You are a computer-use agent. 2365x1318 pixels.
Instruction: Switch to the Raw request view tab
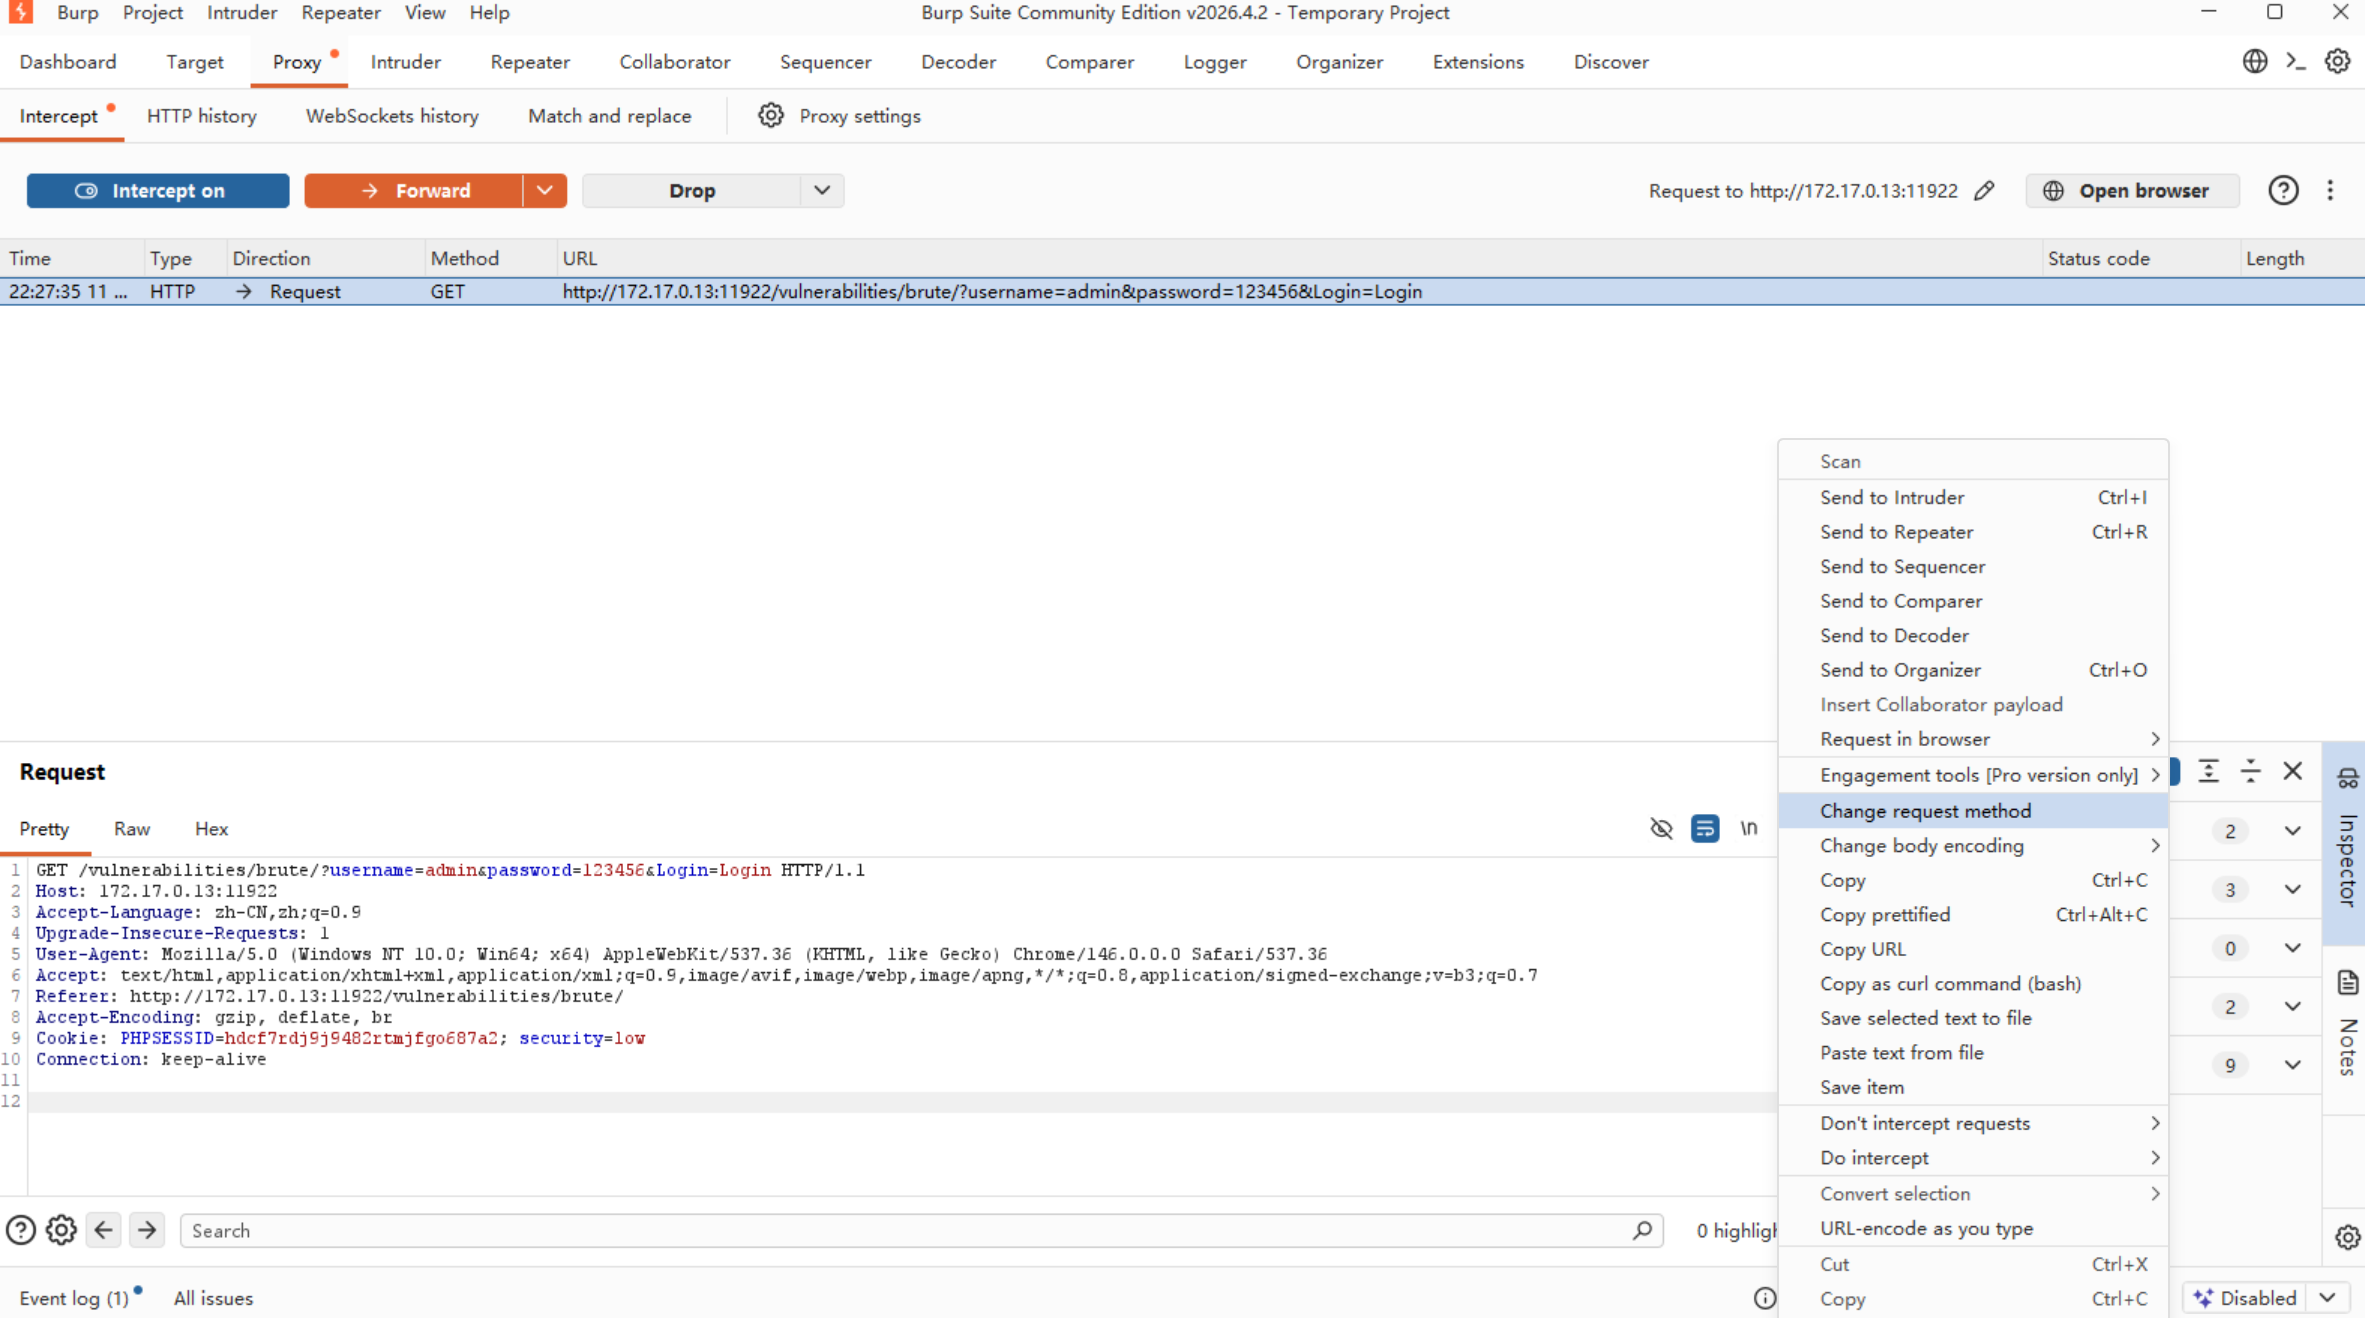click(x=132, y=829)
